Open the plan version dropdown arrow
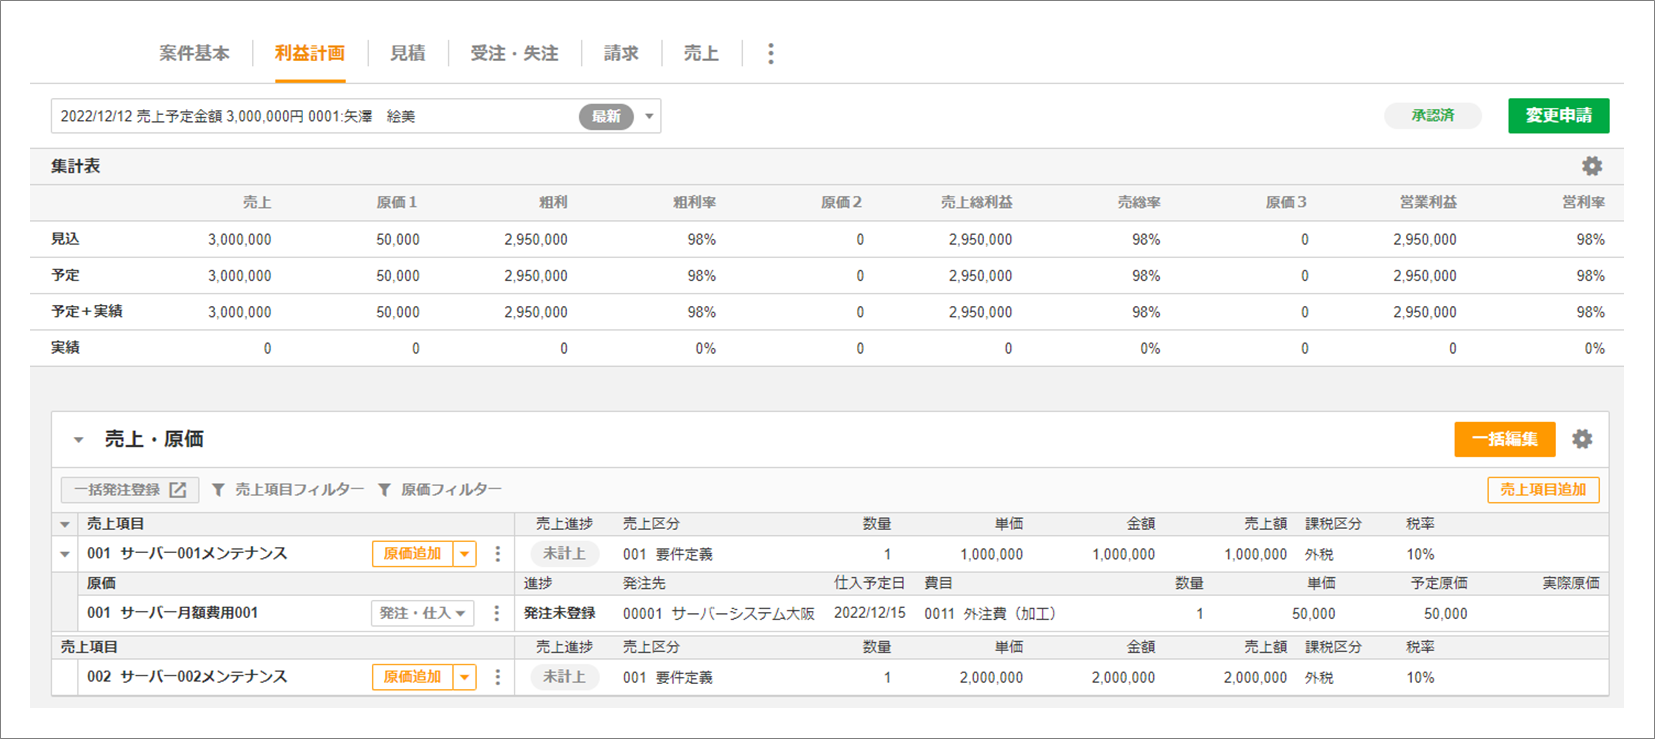This screenshot has width=1655, height=739. [x=649, y=117]
